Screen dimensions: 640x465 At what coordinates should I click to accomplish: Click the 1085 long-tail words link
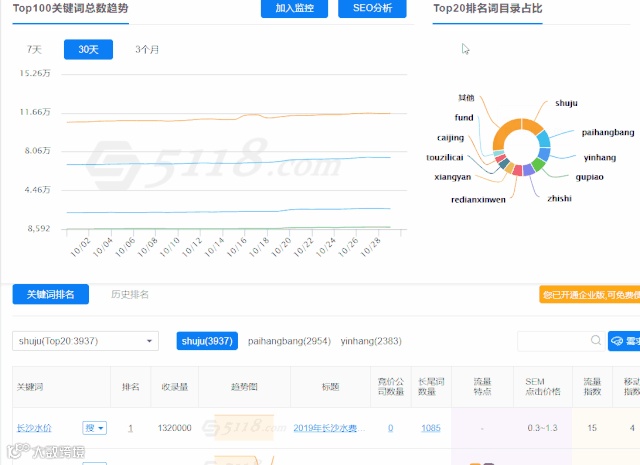tap(431, 428)
